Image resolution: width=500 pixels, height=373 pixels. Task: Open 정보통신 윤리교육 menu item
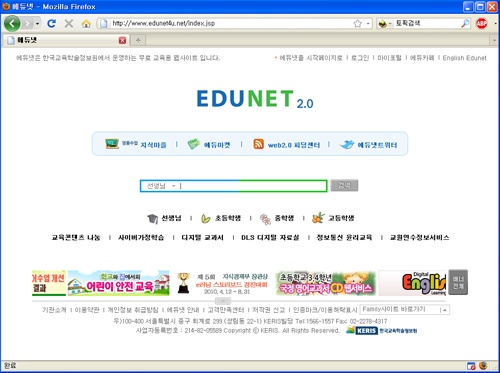point(344,238)
